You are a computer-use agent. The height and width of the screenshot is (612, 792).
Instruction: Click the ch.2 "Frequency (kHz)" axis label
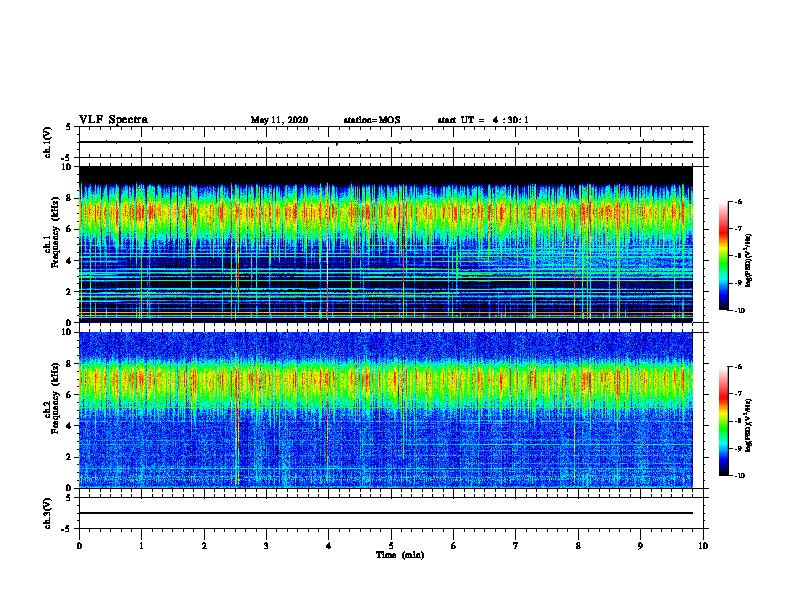point(55,398)
